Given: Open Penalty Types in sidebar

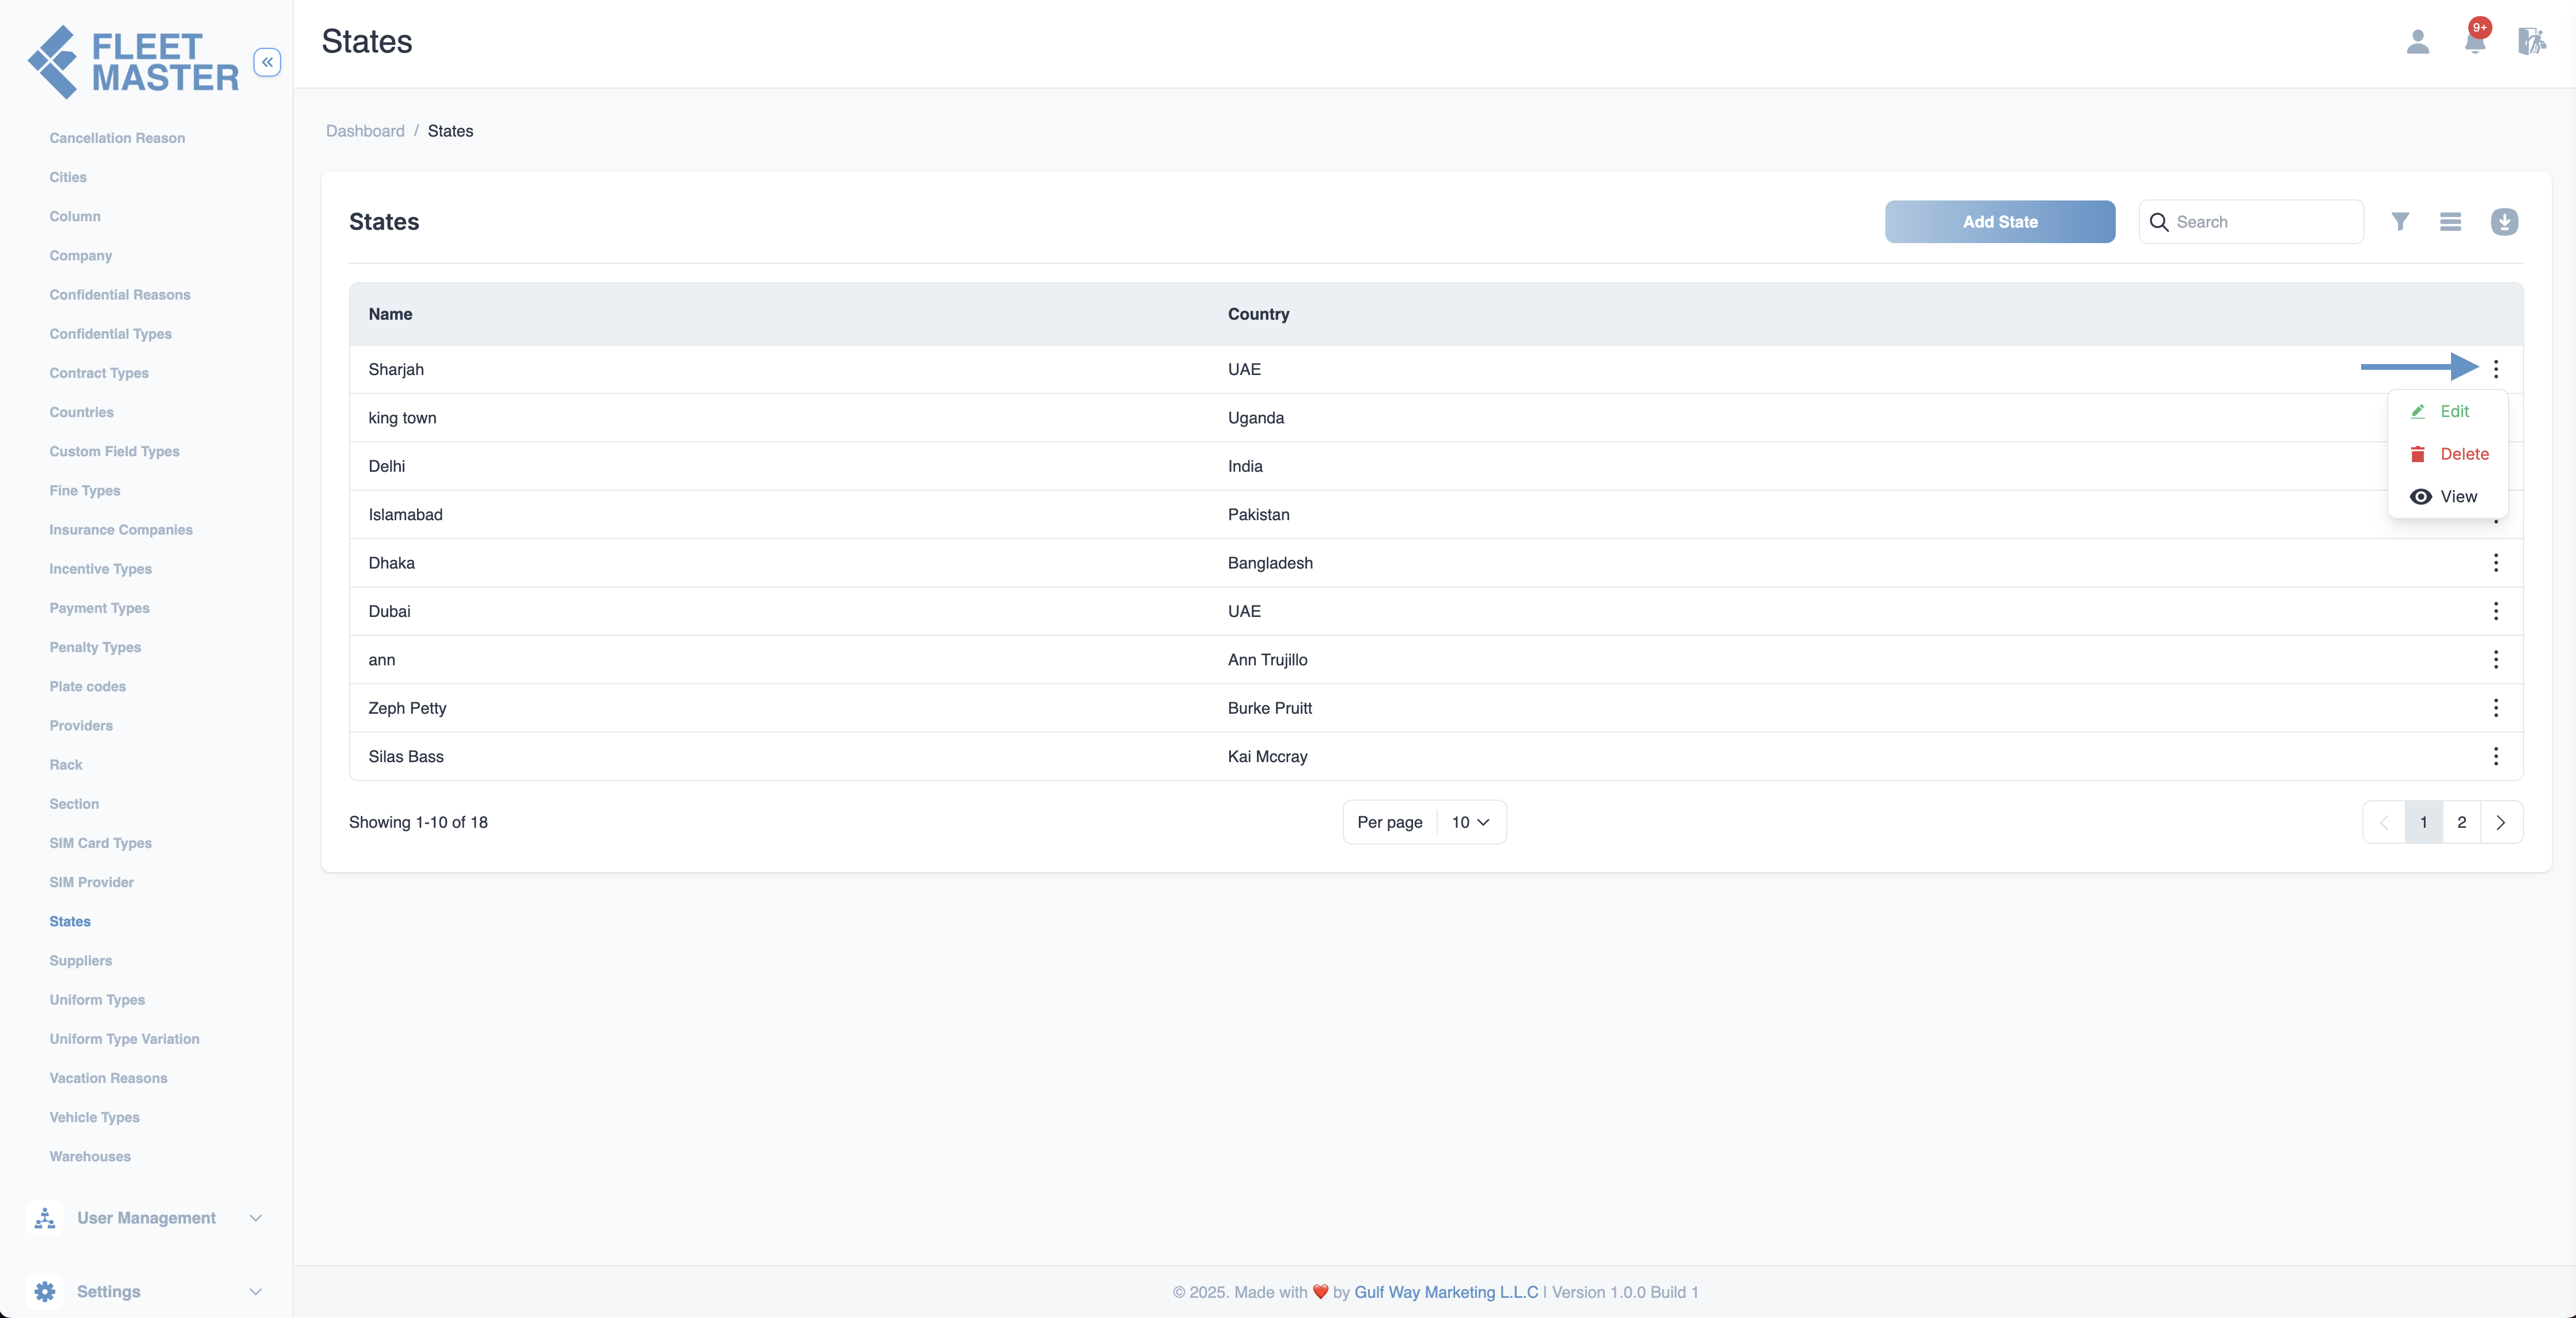Looking at the screenshot, I should (96, 648).
